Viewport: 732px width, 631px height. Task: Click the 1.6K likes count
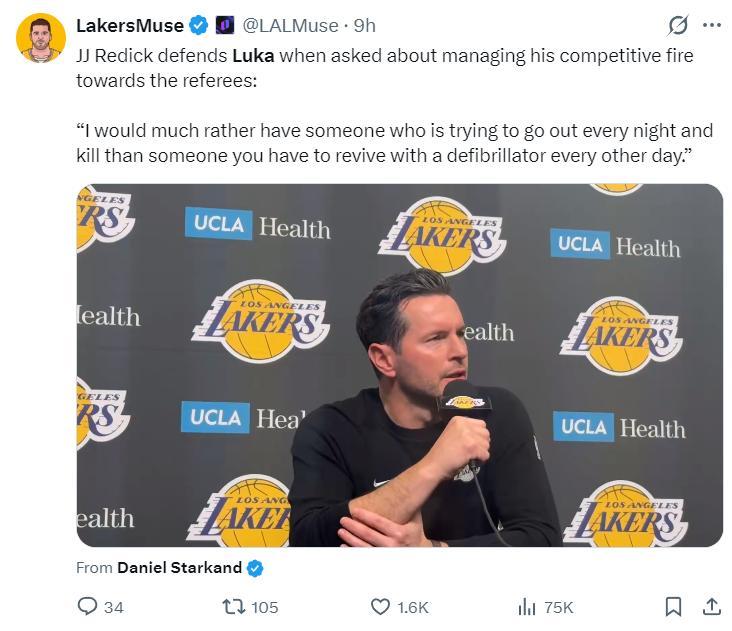[412, 607]
